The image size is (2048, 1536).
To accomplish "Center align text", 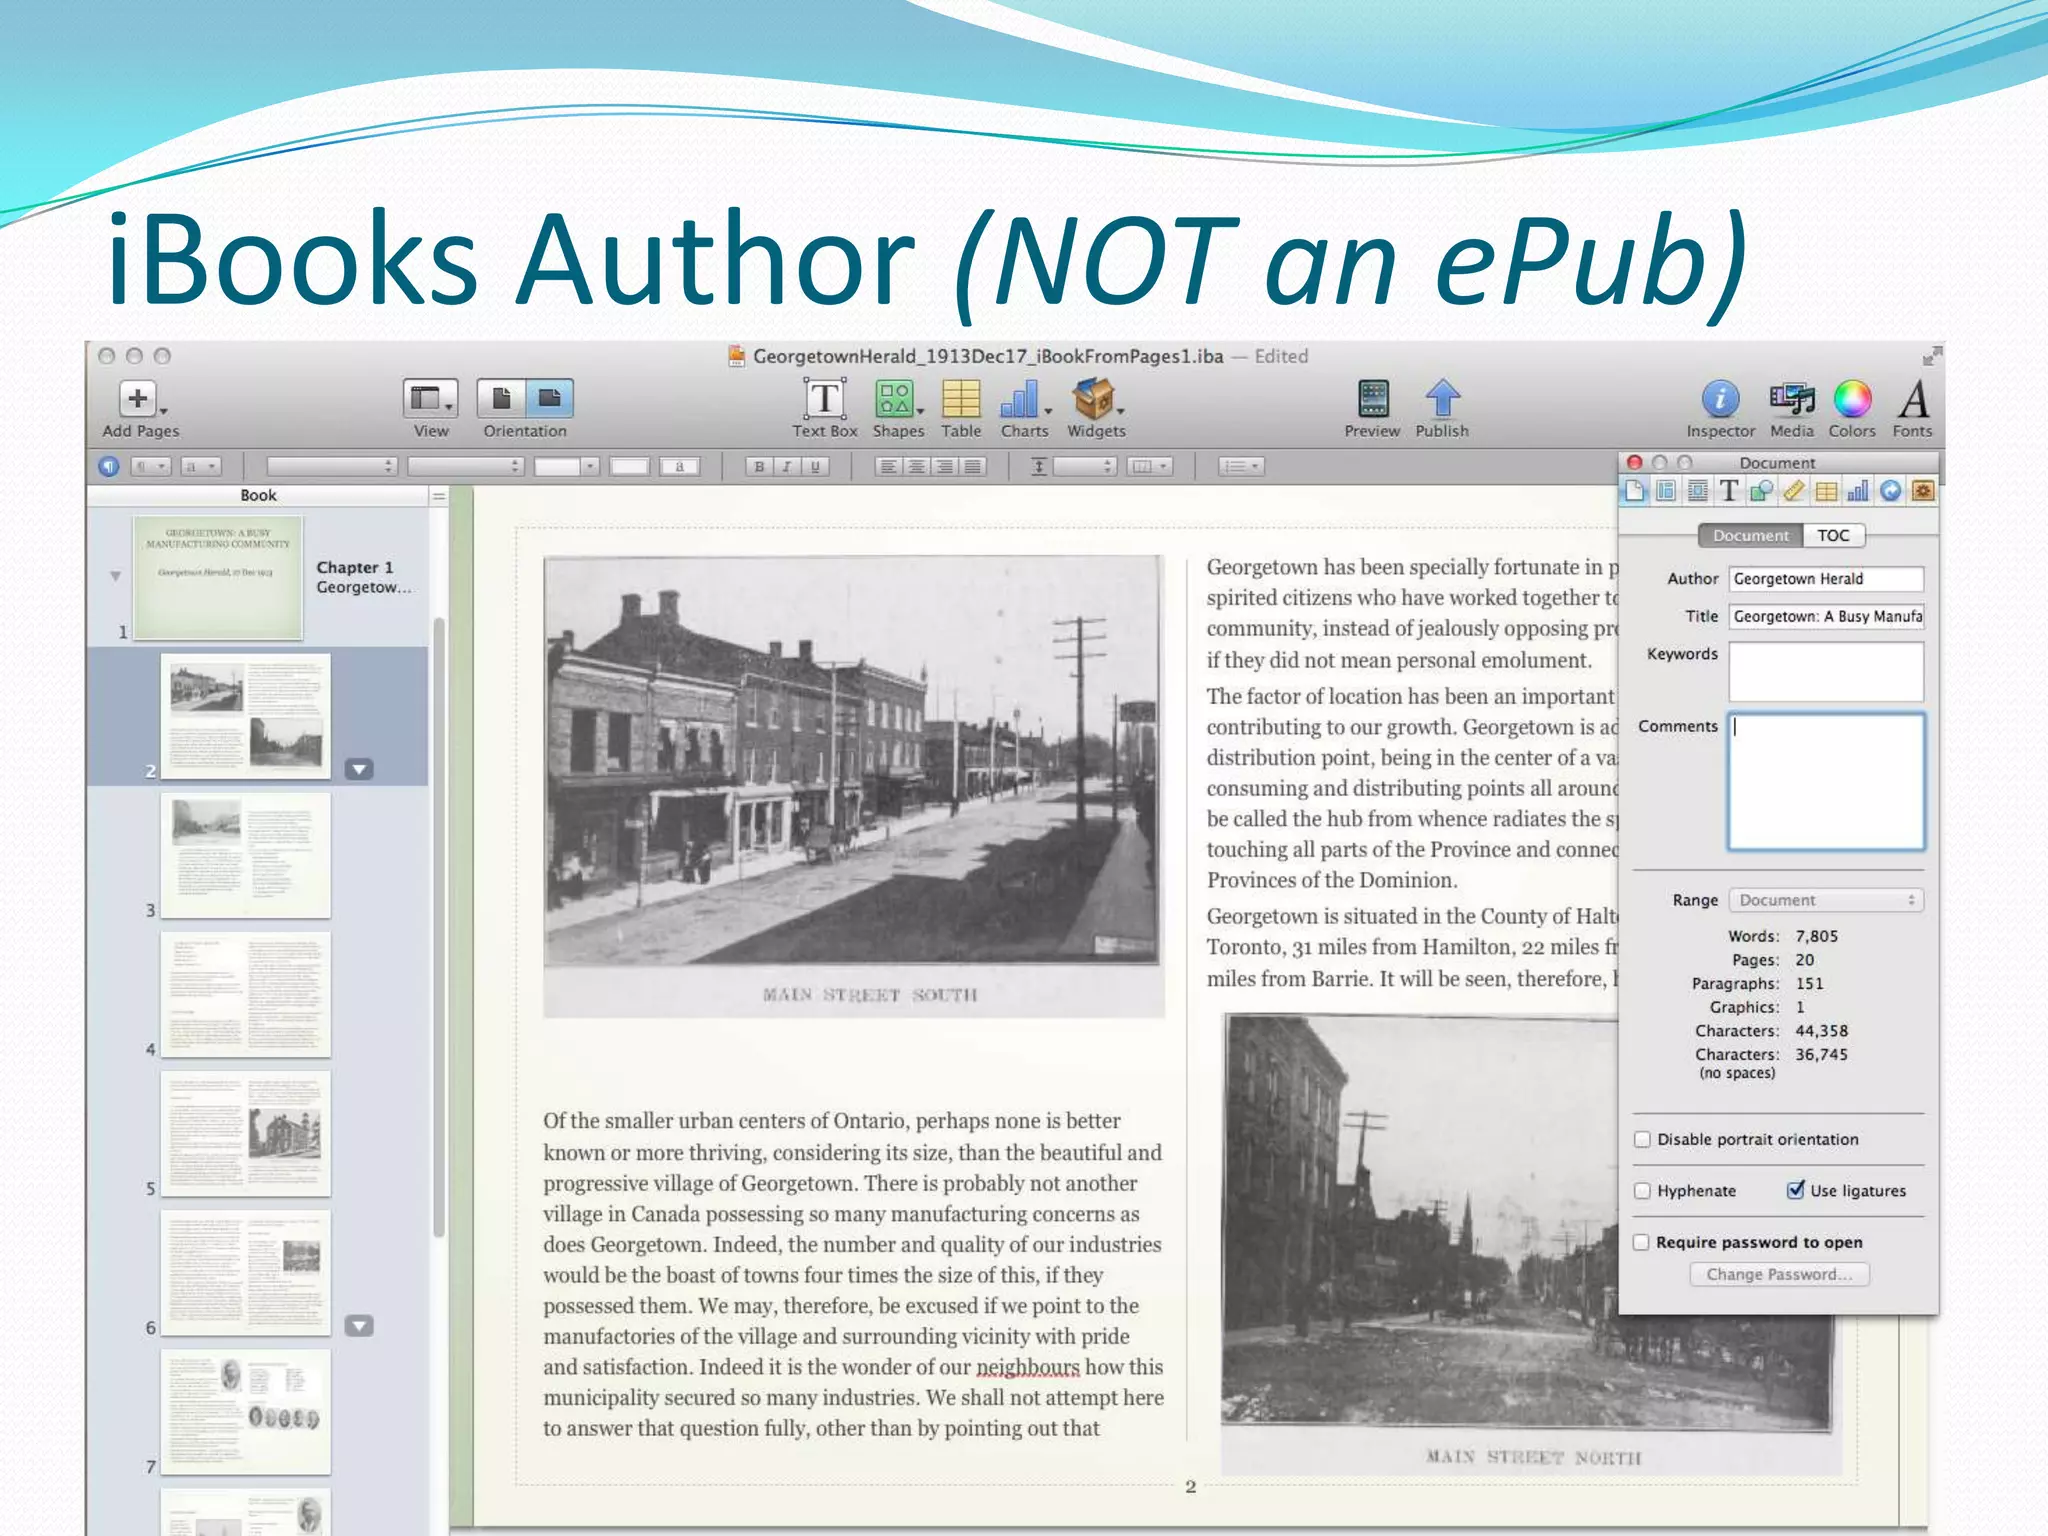I will tap(915, 466).
